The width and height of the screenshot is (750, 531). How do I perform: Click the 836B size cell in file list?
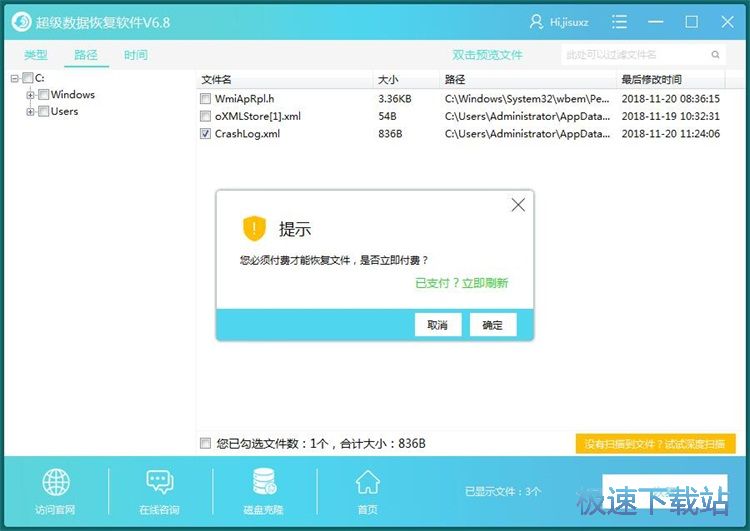(x=390, y=133)
